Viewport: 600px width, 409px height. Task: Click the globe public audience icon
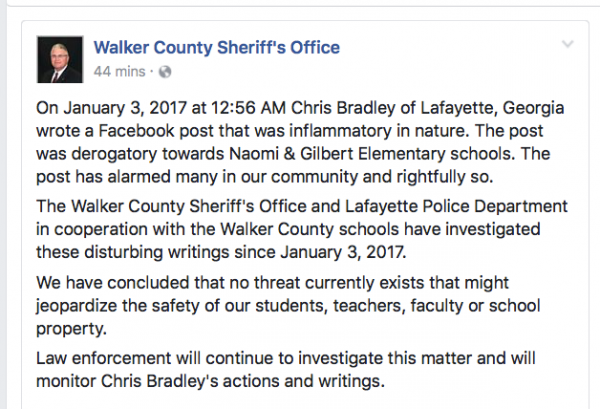165,72
